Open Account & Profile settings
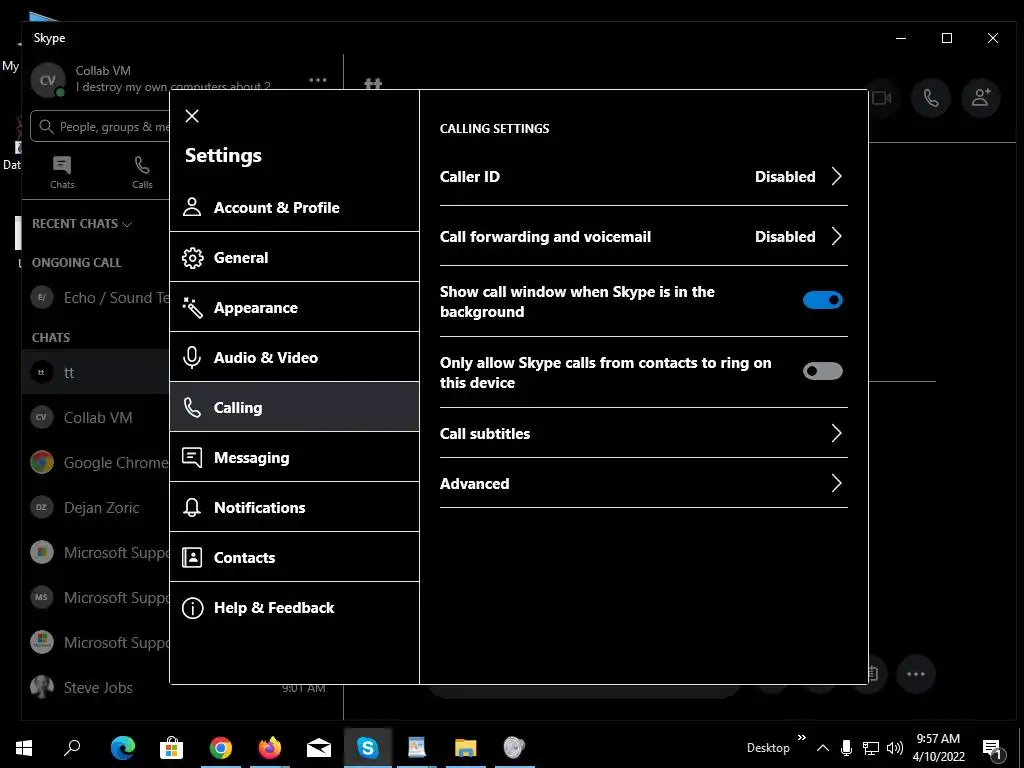Image resolution: width=1024 pixels, height=768 pixels. coord(294,208)
